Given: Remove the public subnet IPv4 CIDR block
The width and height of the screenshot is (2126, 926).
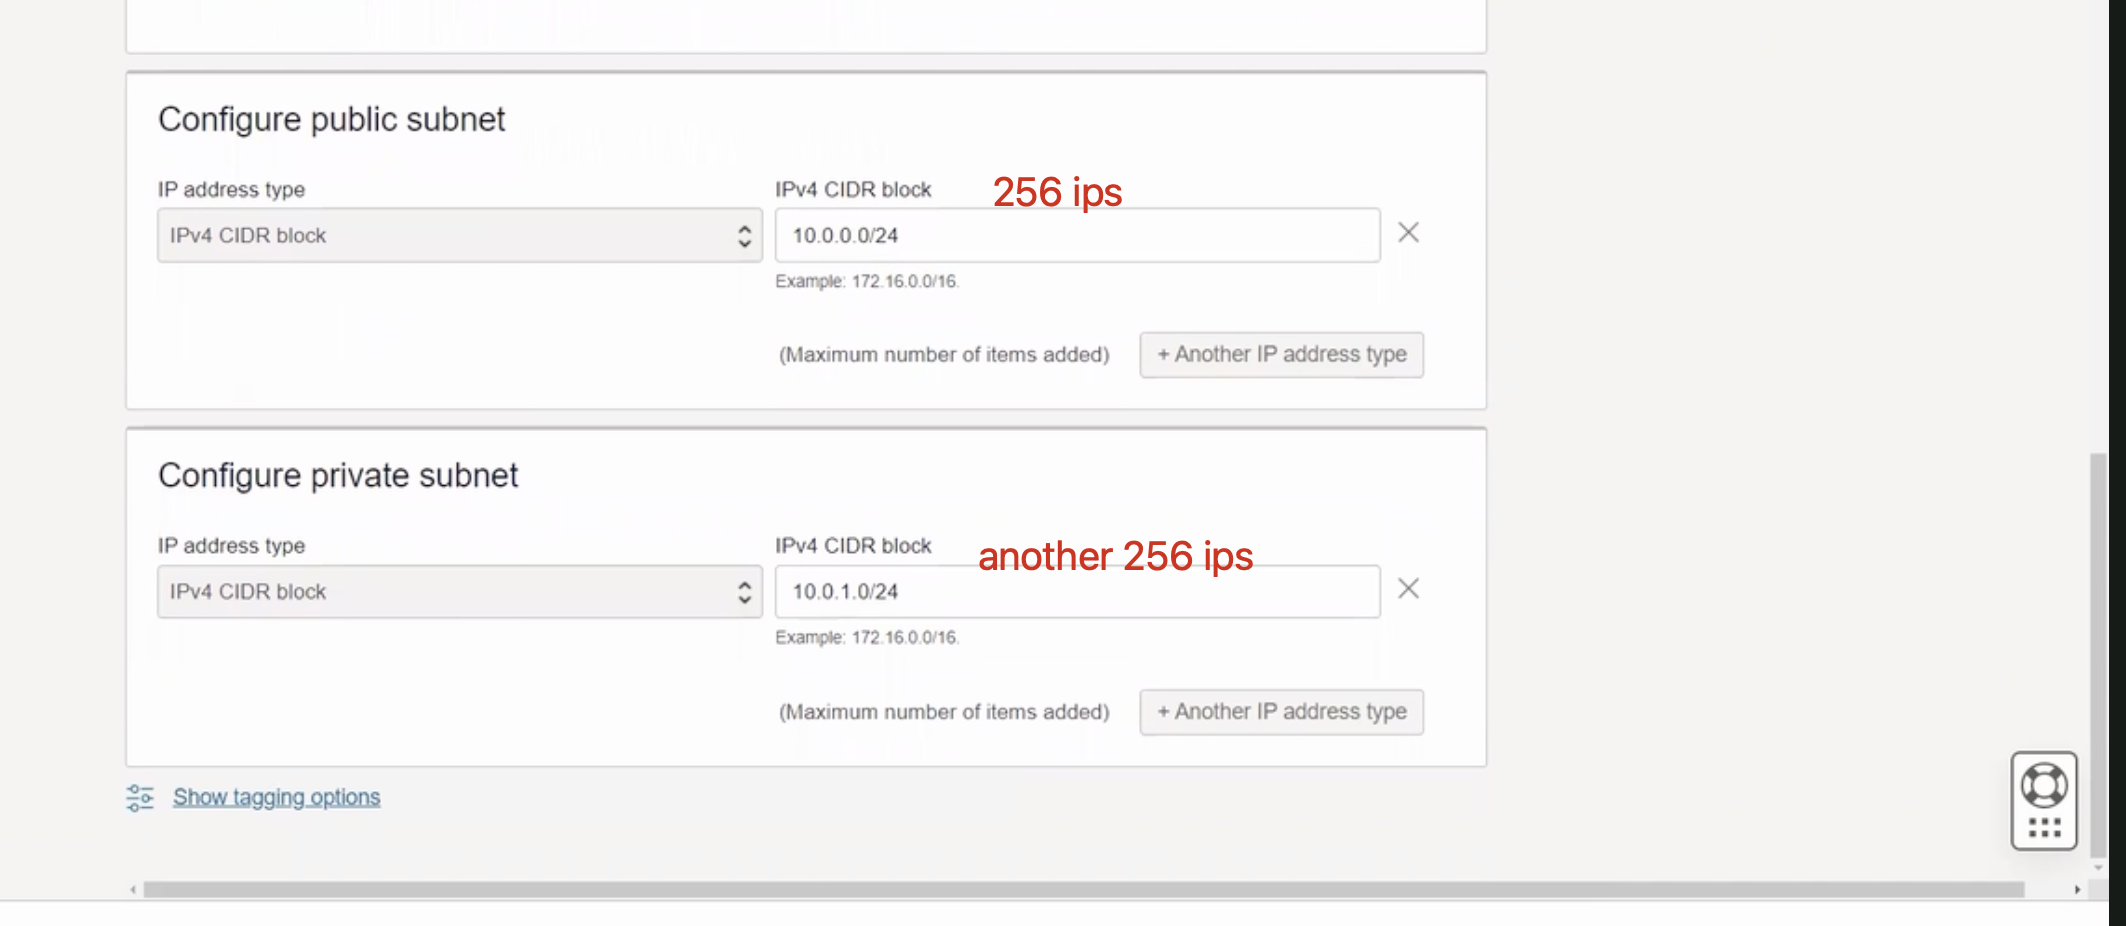Looking at the screenshot, I should pyautogui.click(x=1408, y=233).
